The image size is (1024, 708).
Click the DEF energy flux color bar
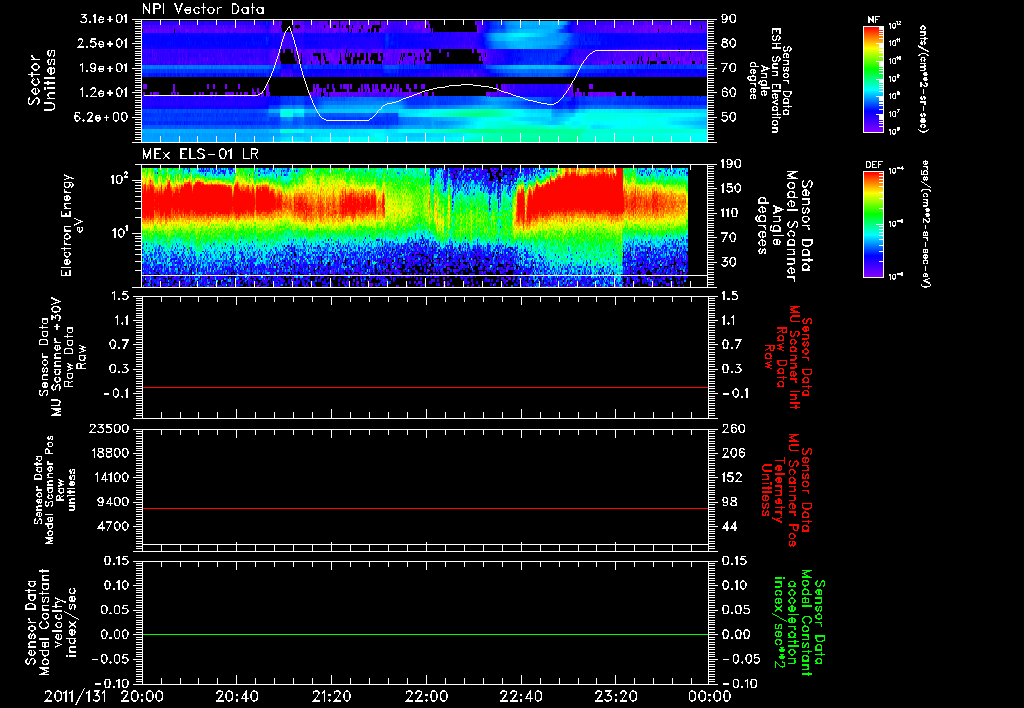(x=873, y=223)
